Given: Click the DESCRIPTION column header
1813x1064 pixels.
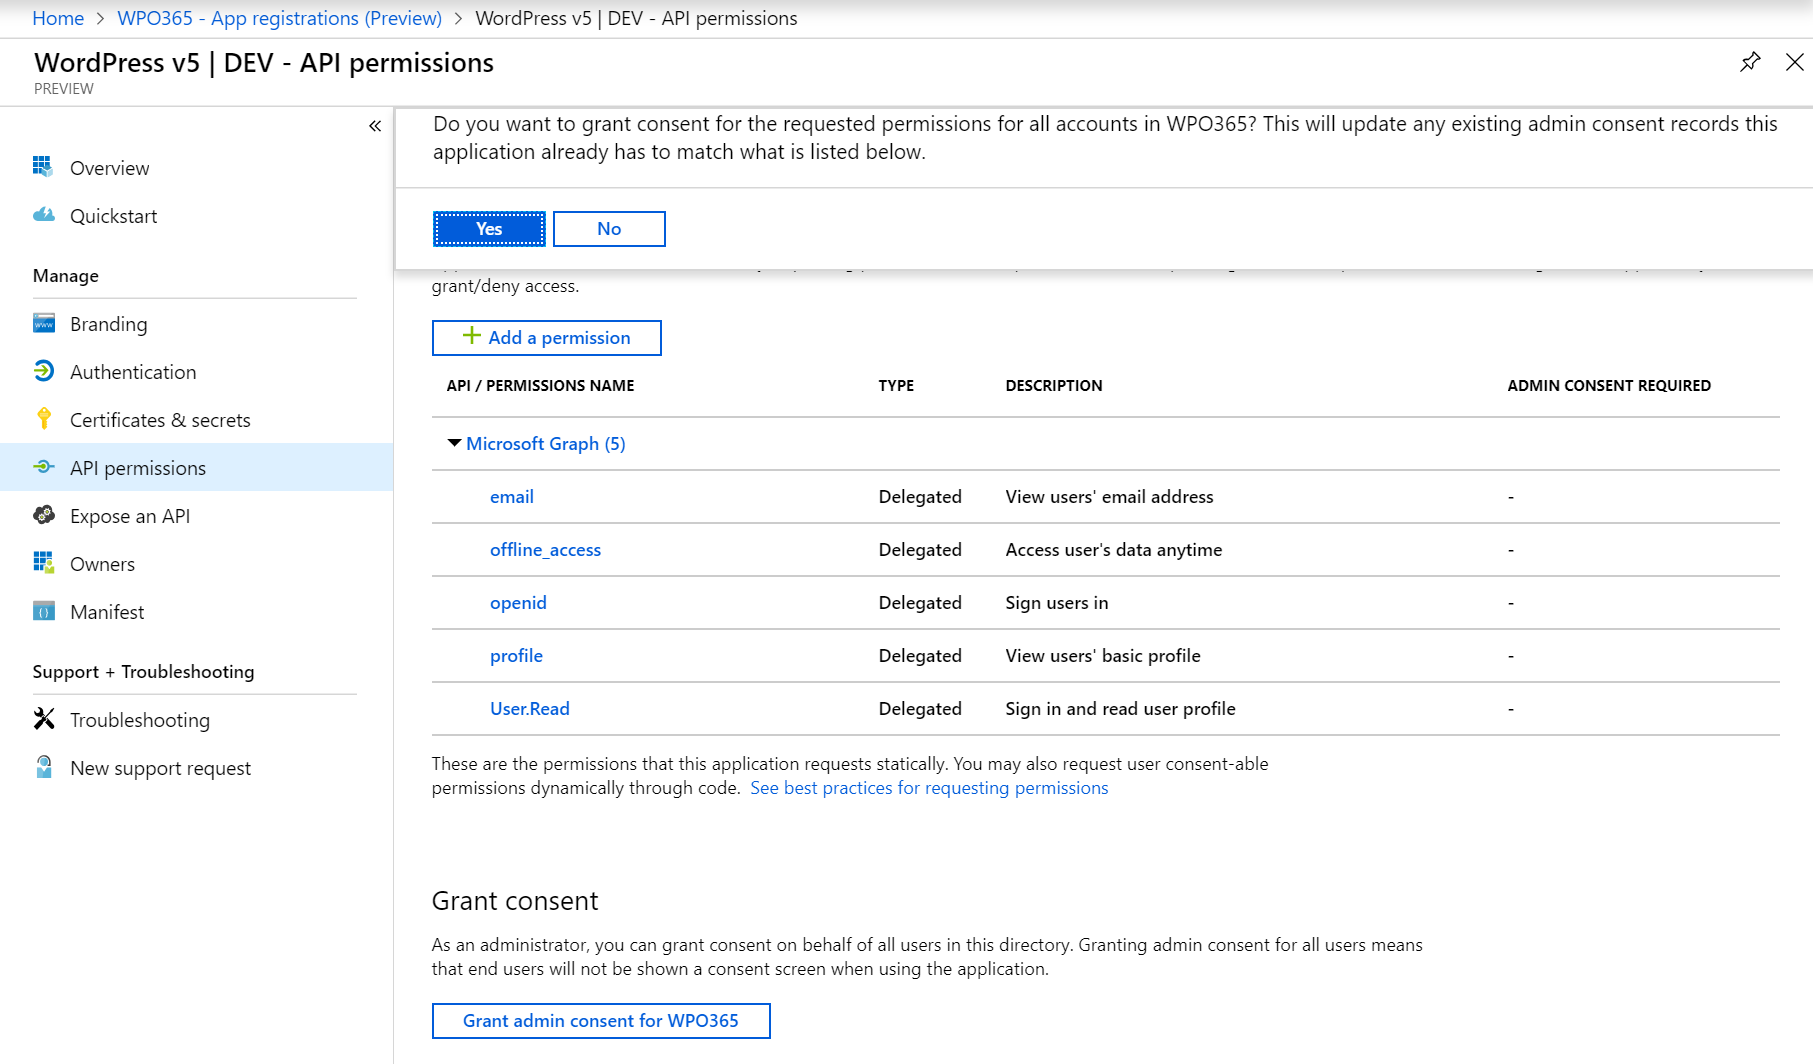Looking at the screenshot, I should coord(1054,385).
